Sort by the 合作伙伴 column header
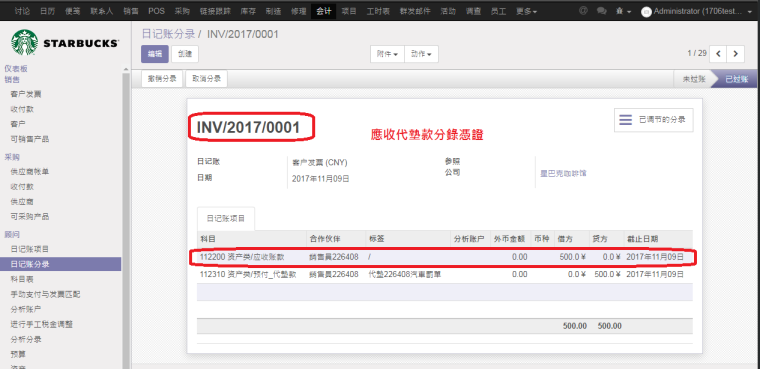 point(336,239)
